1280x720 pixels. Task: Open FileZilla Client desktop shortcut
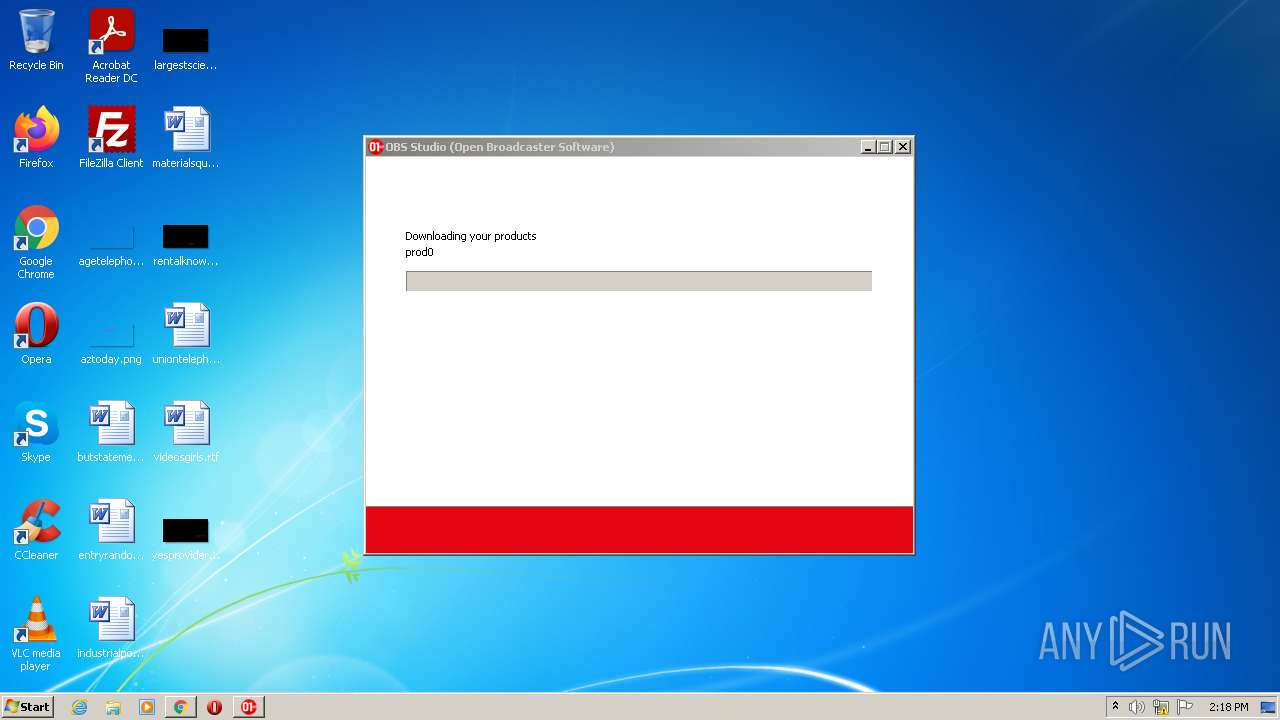click(x=111, y=138)
